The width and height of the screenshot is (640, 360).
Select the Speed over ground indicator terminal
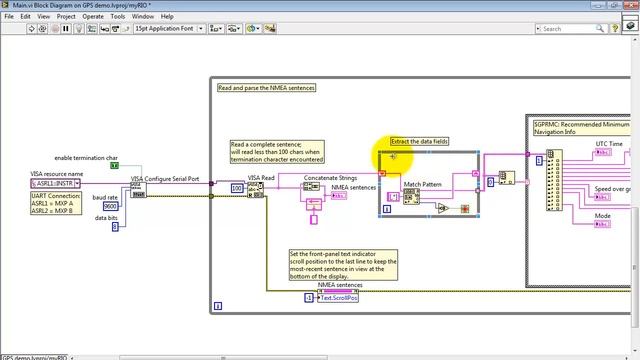point(602,197)
